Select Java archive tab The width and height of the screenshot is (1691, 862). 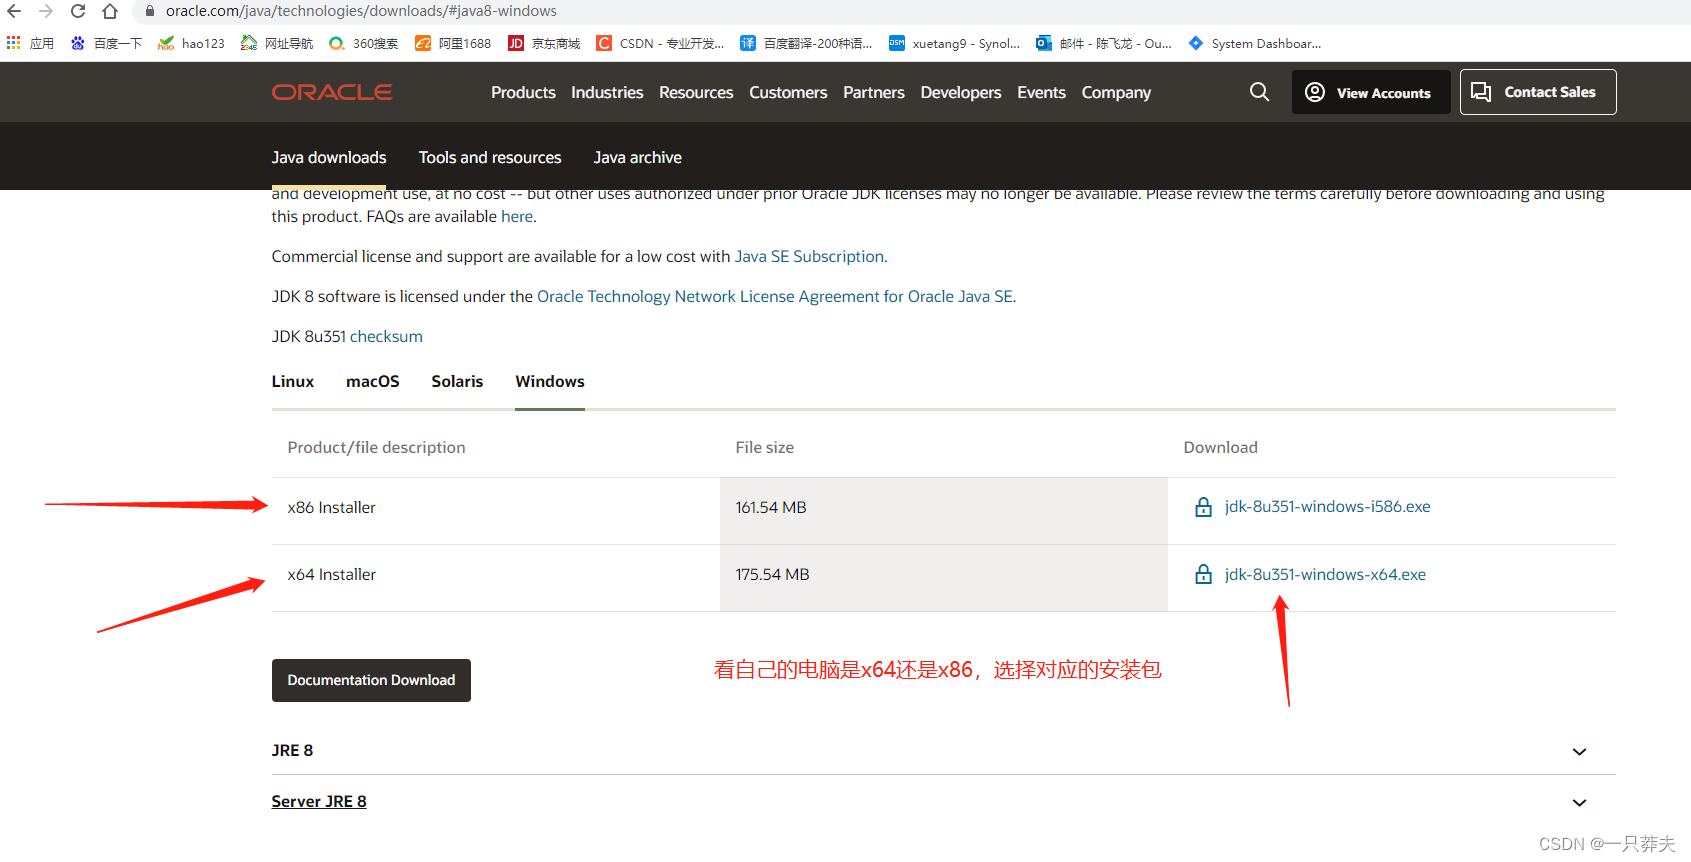point(637,157)
